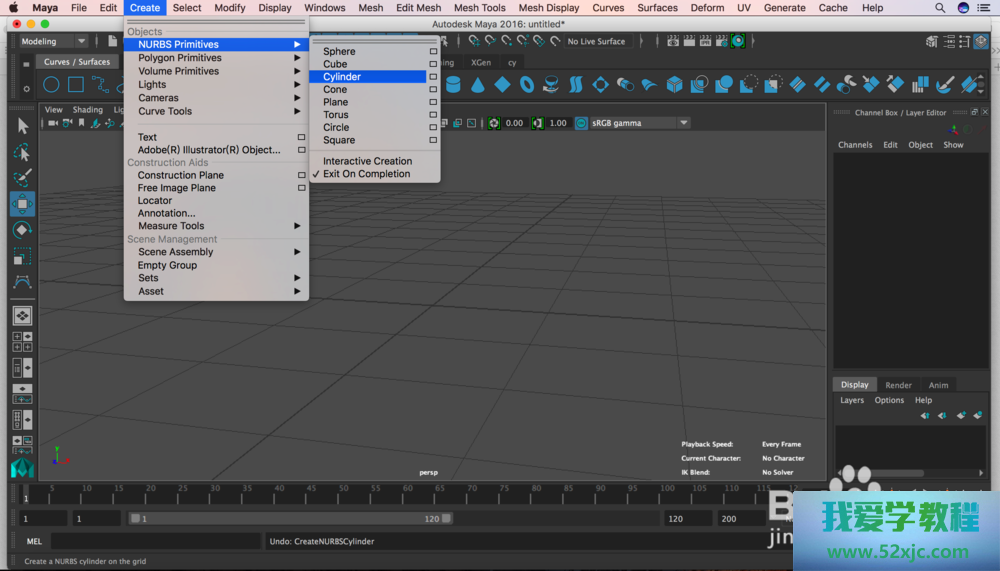Choose Cylinder from NURBS Primitives

point(342,77)
